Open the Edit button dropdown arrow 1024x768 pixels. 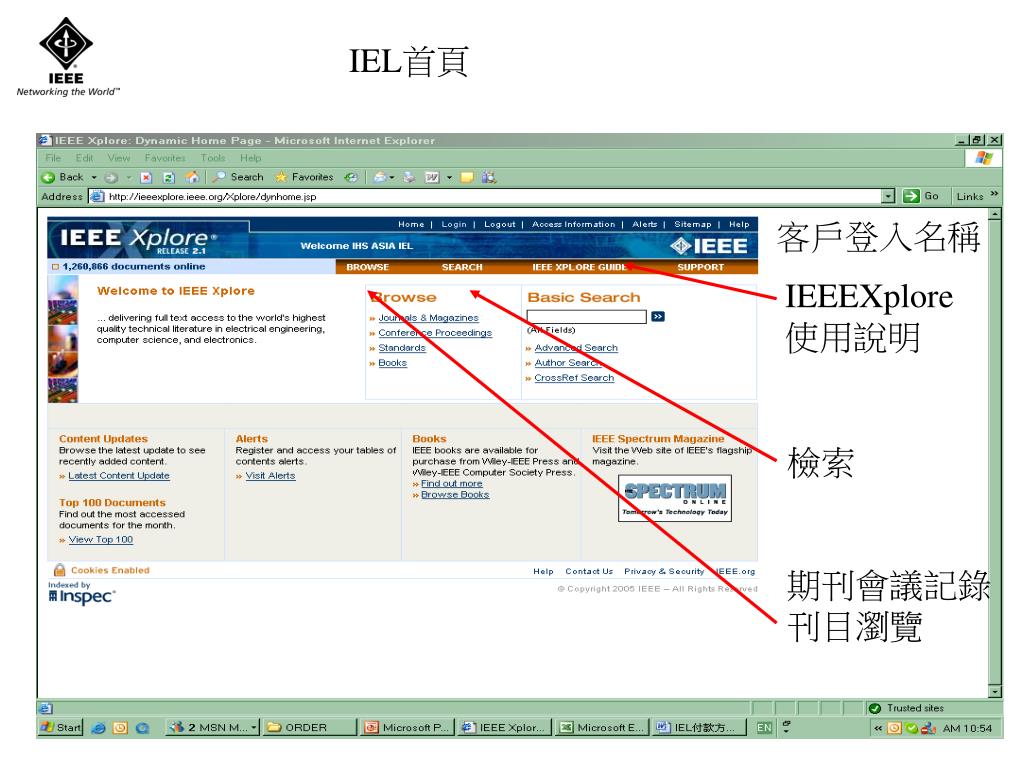tap(449, 178)
